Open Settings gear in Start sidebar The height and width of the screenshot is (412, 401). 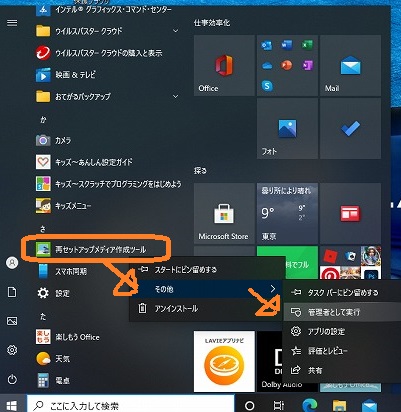[12, 350]
